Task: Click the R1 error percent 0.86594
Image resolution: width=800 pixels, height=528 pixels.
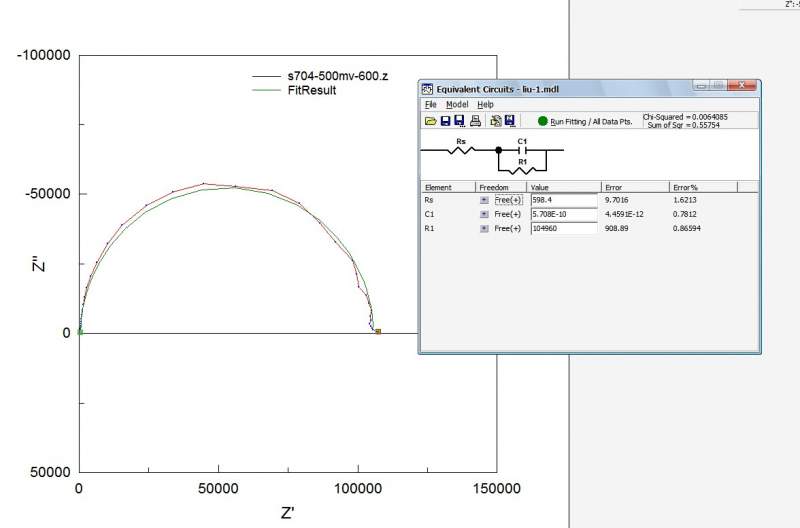Action: 687,229
